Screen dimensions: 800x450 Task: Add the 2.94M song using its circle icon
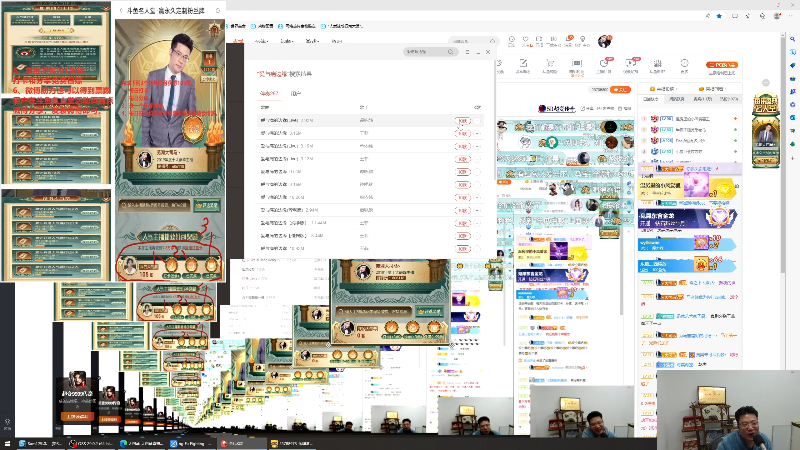click(x=478, y=210)
